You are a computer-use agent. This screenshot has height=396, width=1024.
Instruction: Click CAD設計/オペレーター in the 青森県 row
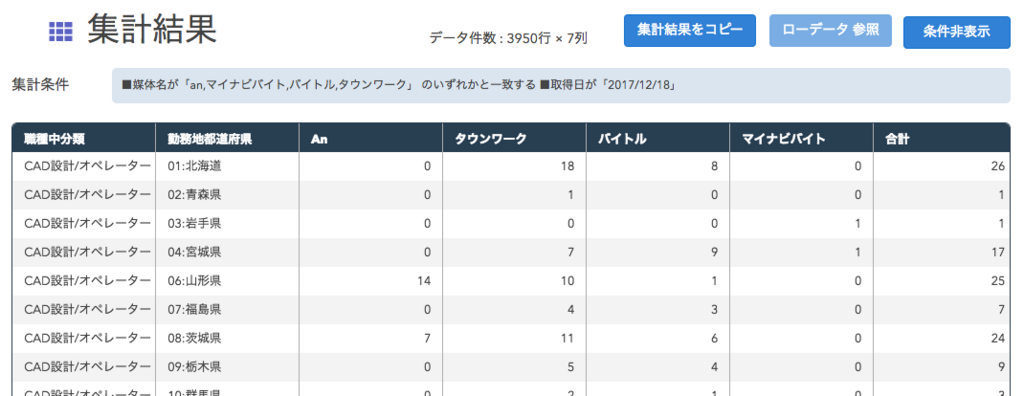(88, 195)
